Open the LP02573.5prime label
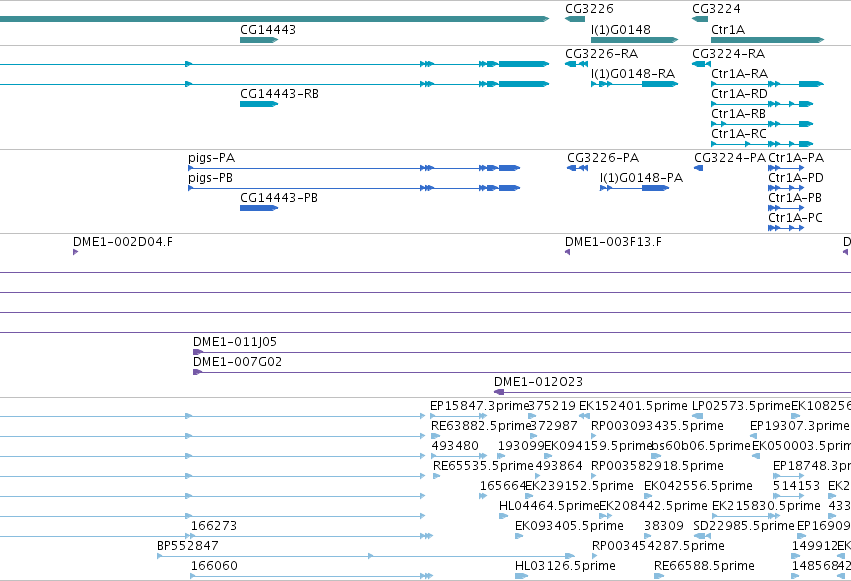The width and height of the screenshot is (851, 581). pyautogui.click(x=741, y=406)
